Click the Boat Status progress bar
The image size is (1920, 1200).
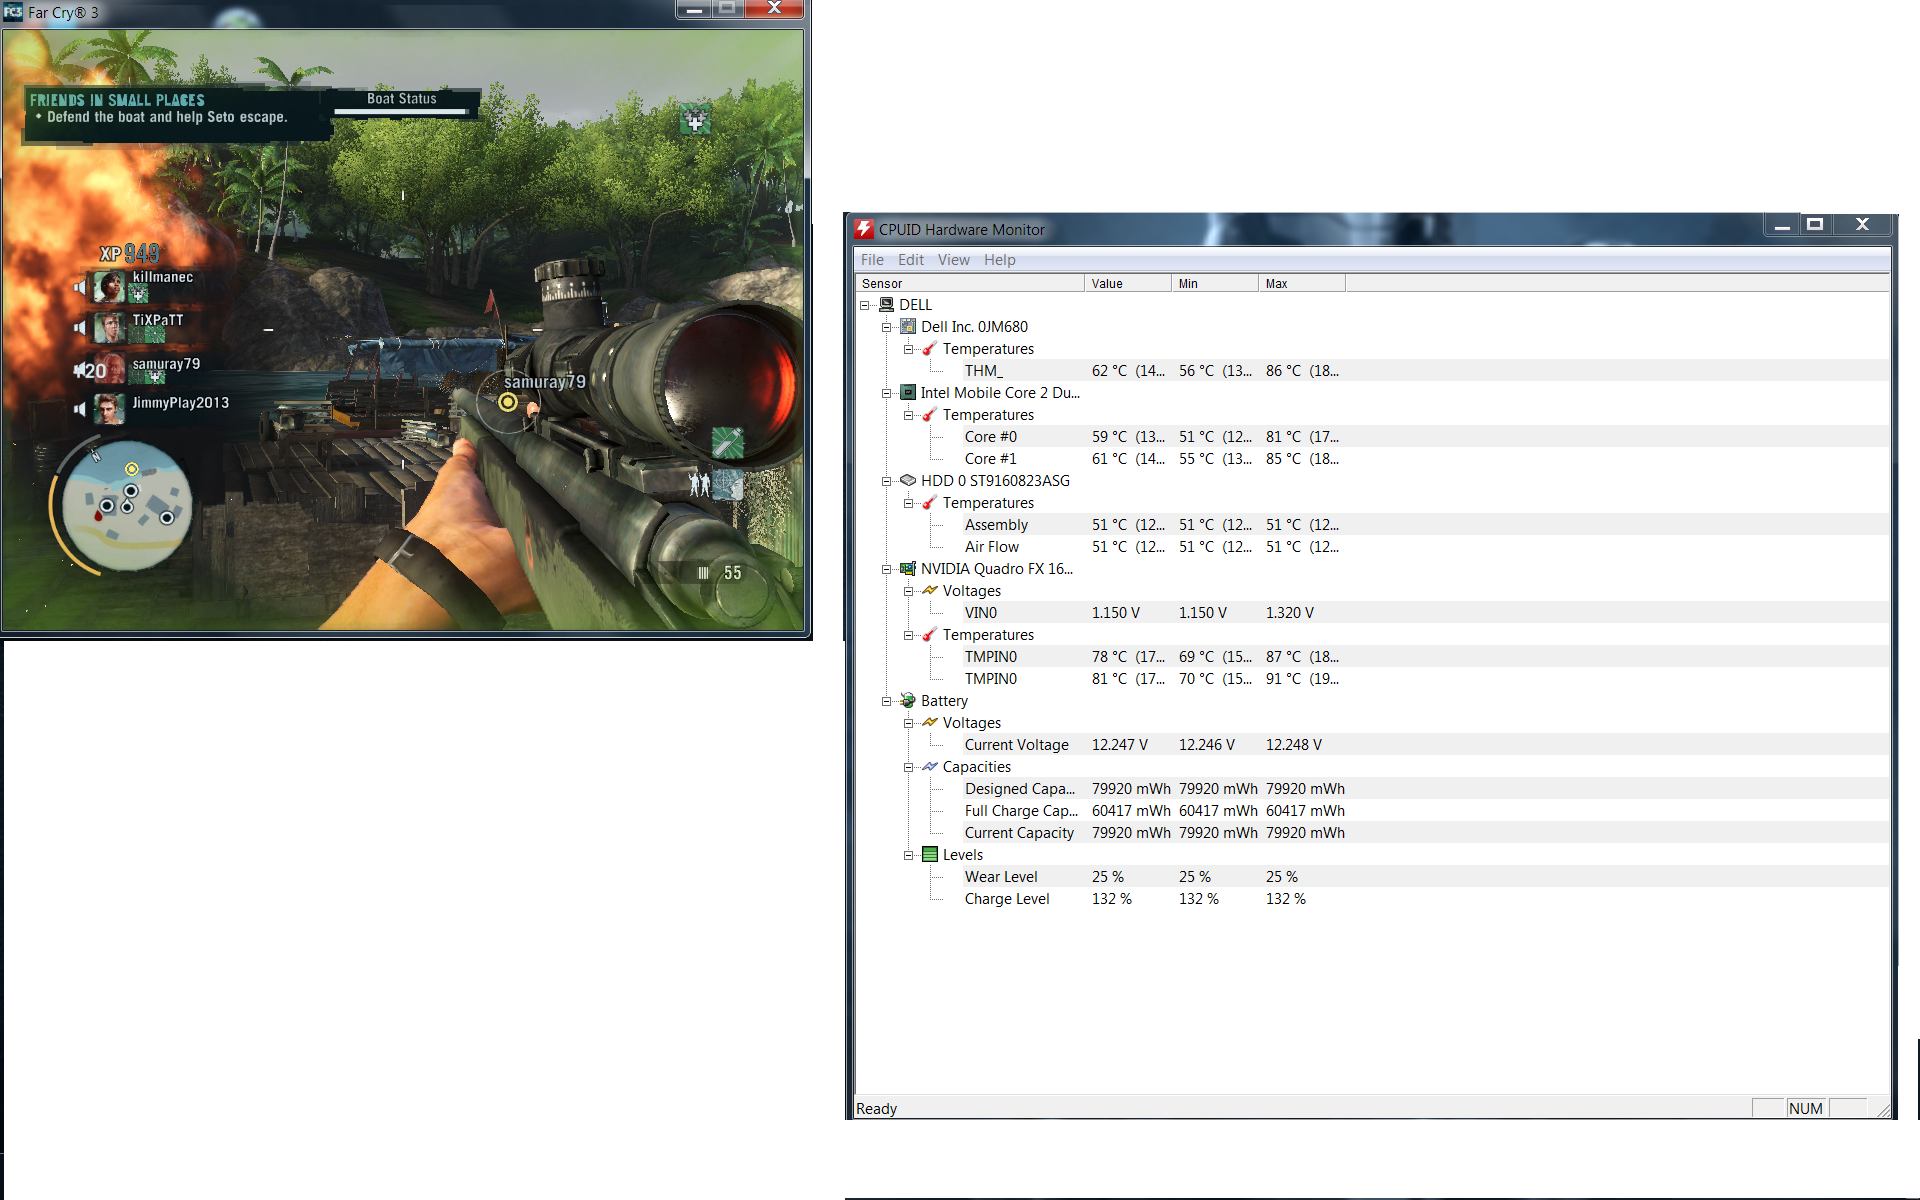click(402, 112)
